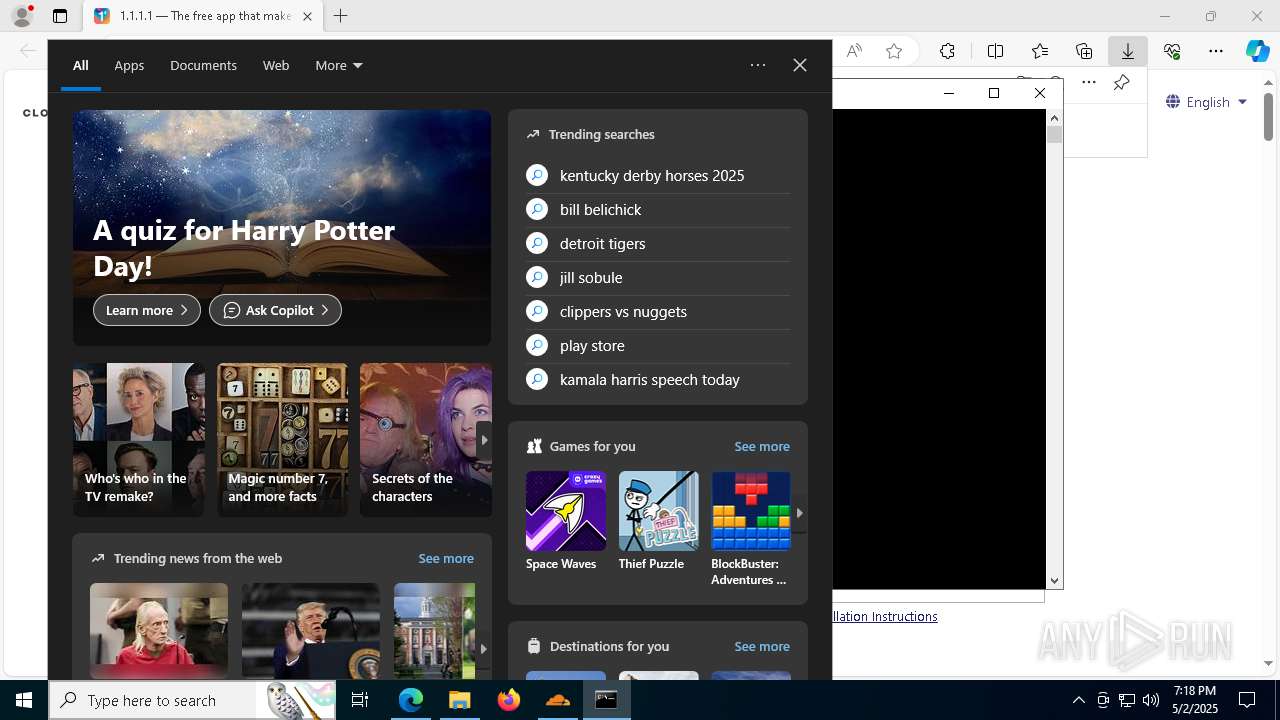Open Thief Puzzle game
The width and height of the screenshot is (1280, 720).
click(658, 521)
